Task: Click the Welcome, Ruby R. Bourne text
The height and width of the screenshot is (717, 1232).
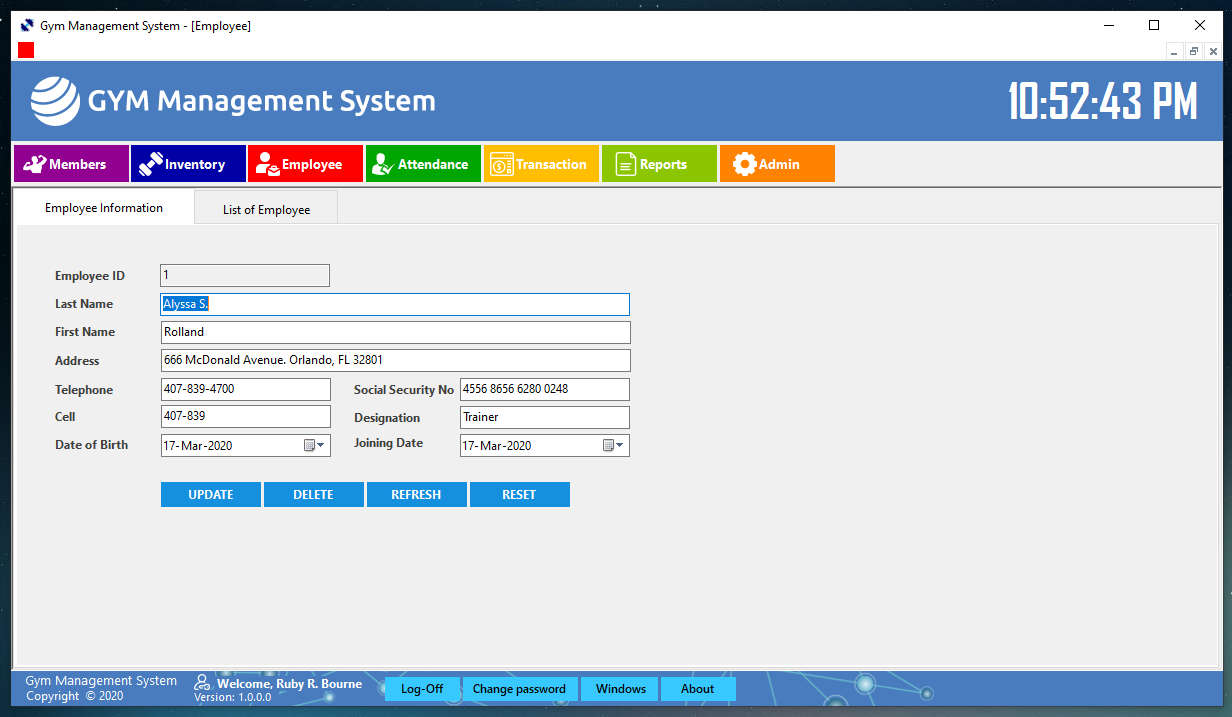Action: [x=289, y=684]
